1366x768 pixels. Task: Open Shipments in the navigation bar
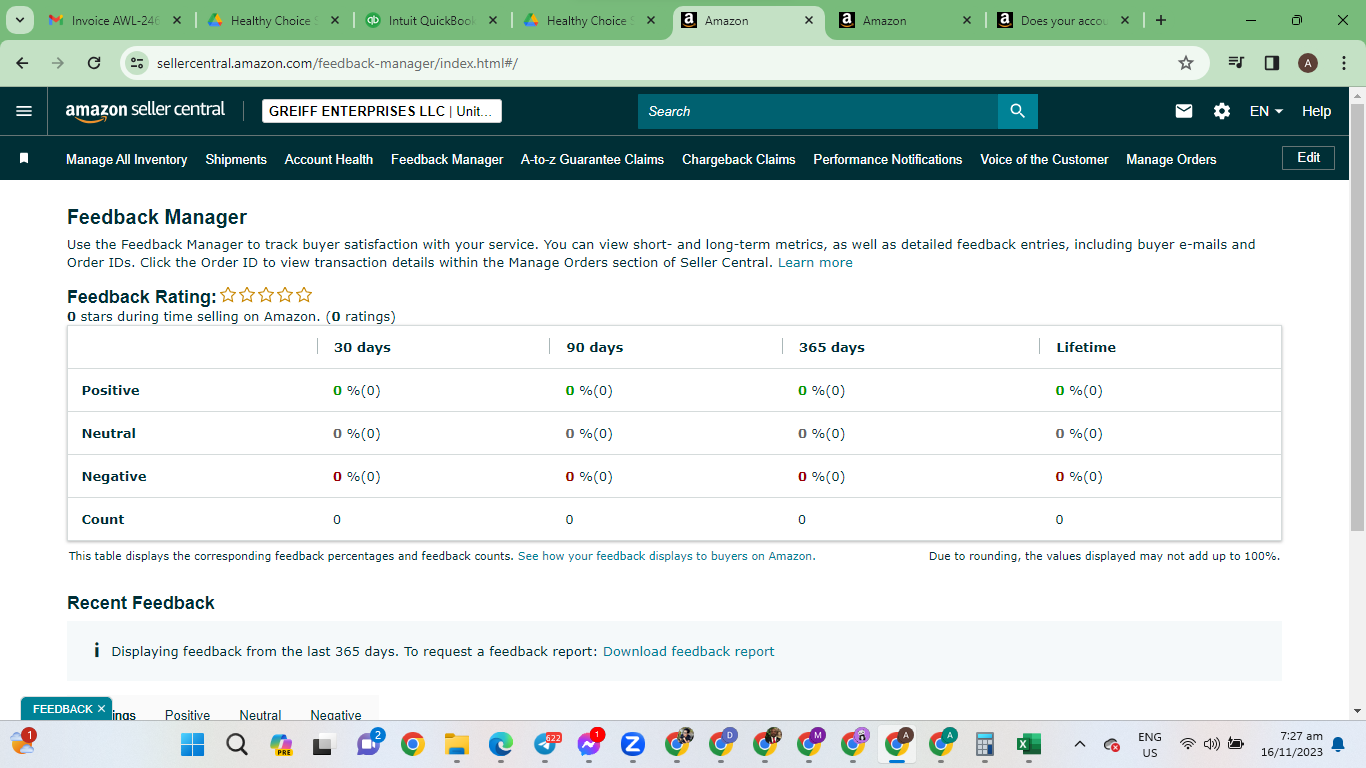[236, 159]
